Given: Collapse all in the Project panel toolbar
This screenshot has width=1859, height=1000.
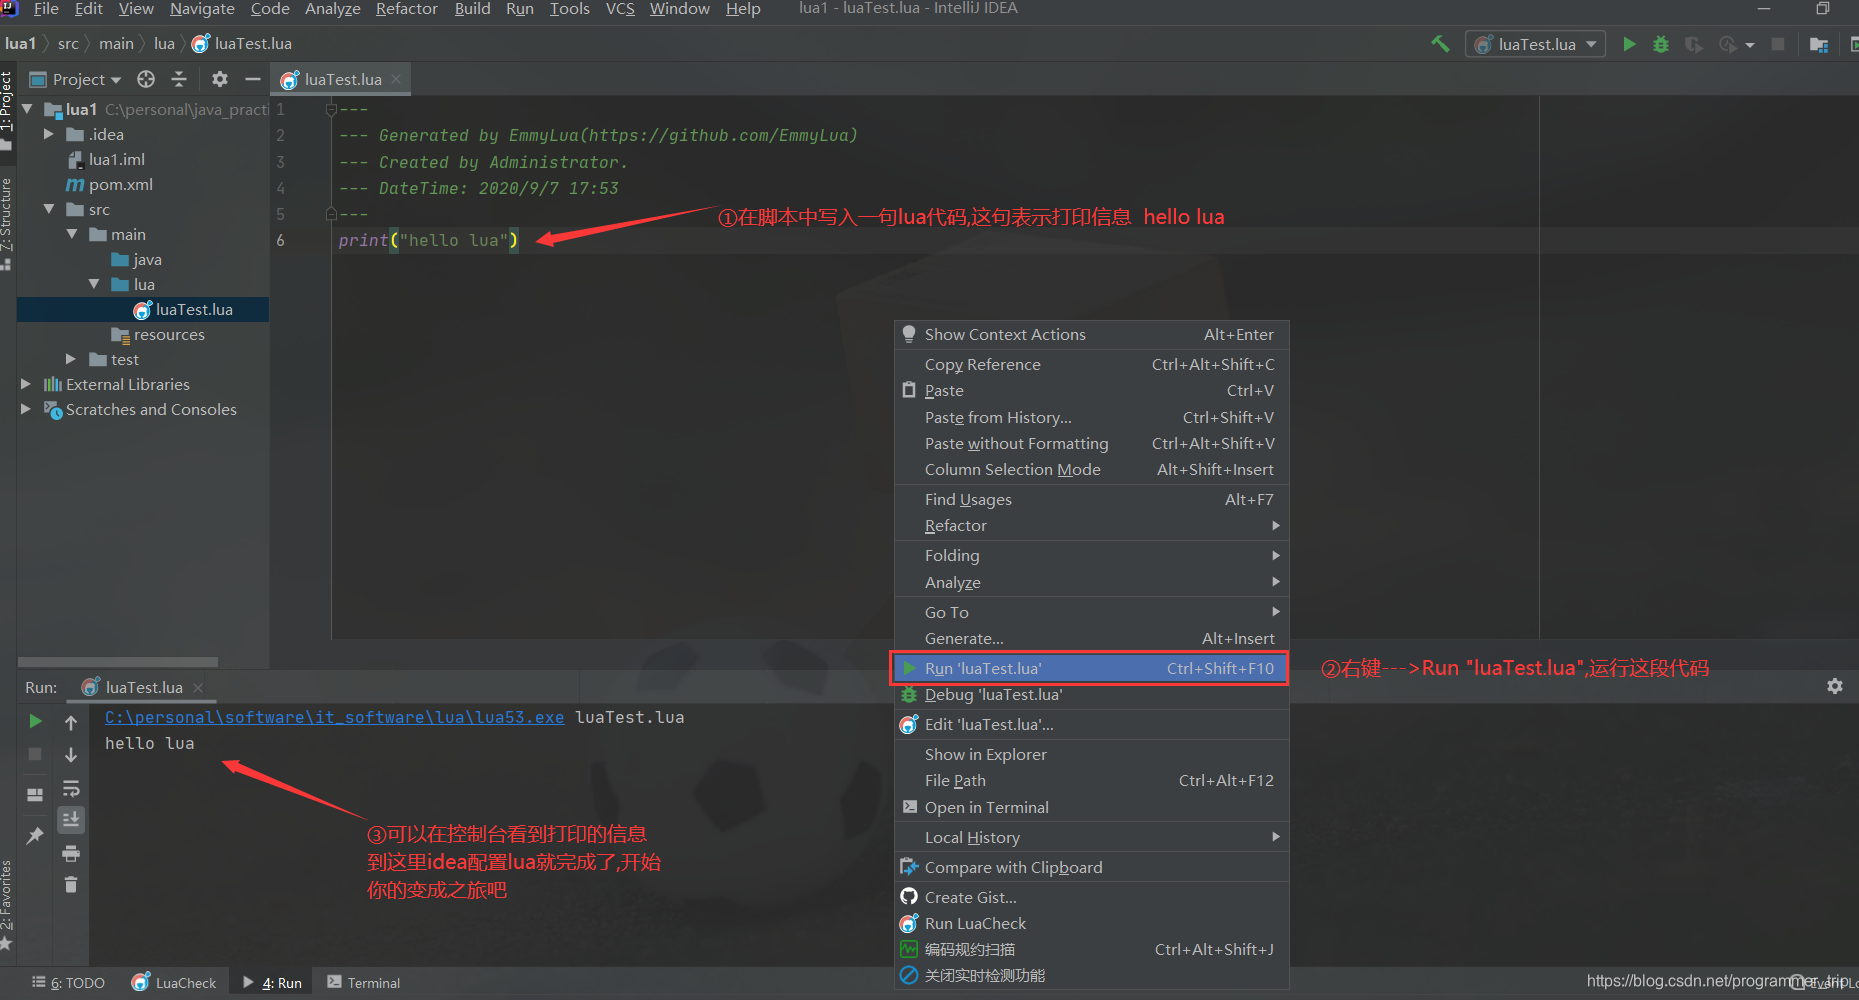Looking at the screenshot, I should coord(179,79).
